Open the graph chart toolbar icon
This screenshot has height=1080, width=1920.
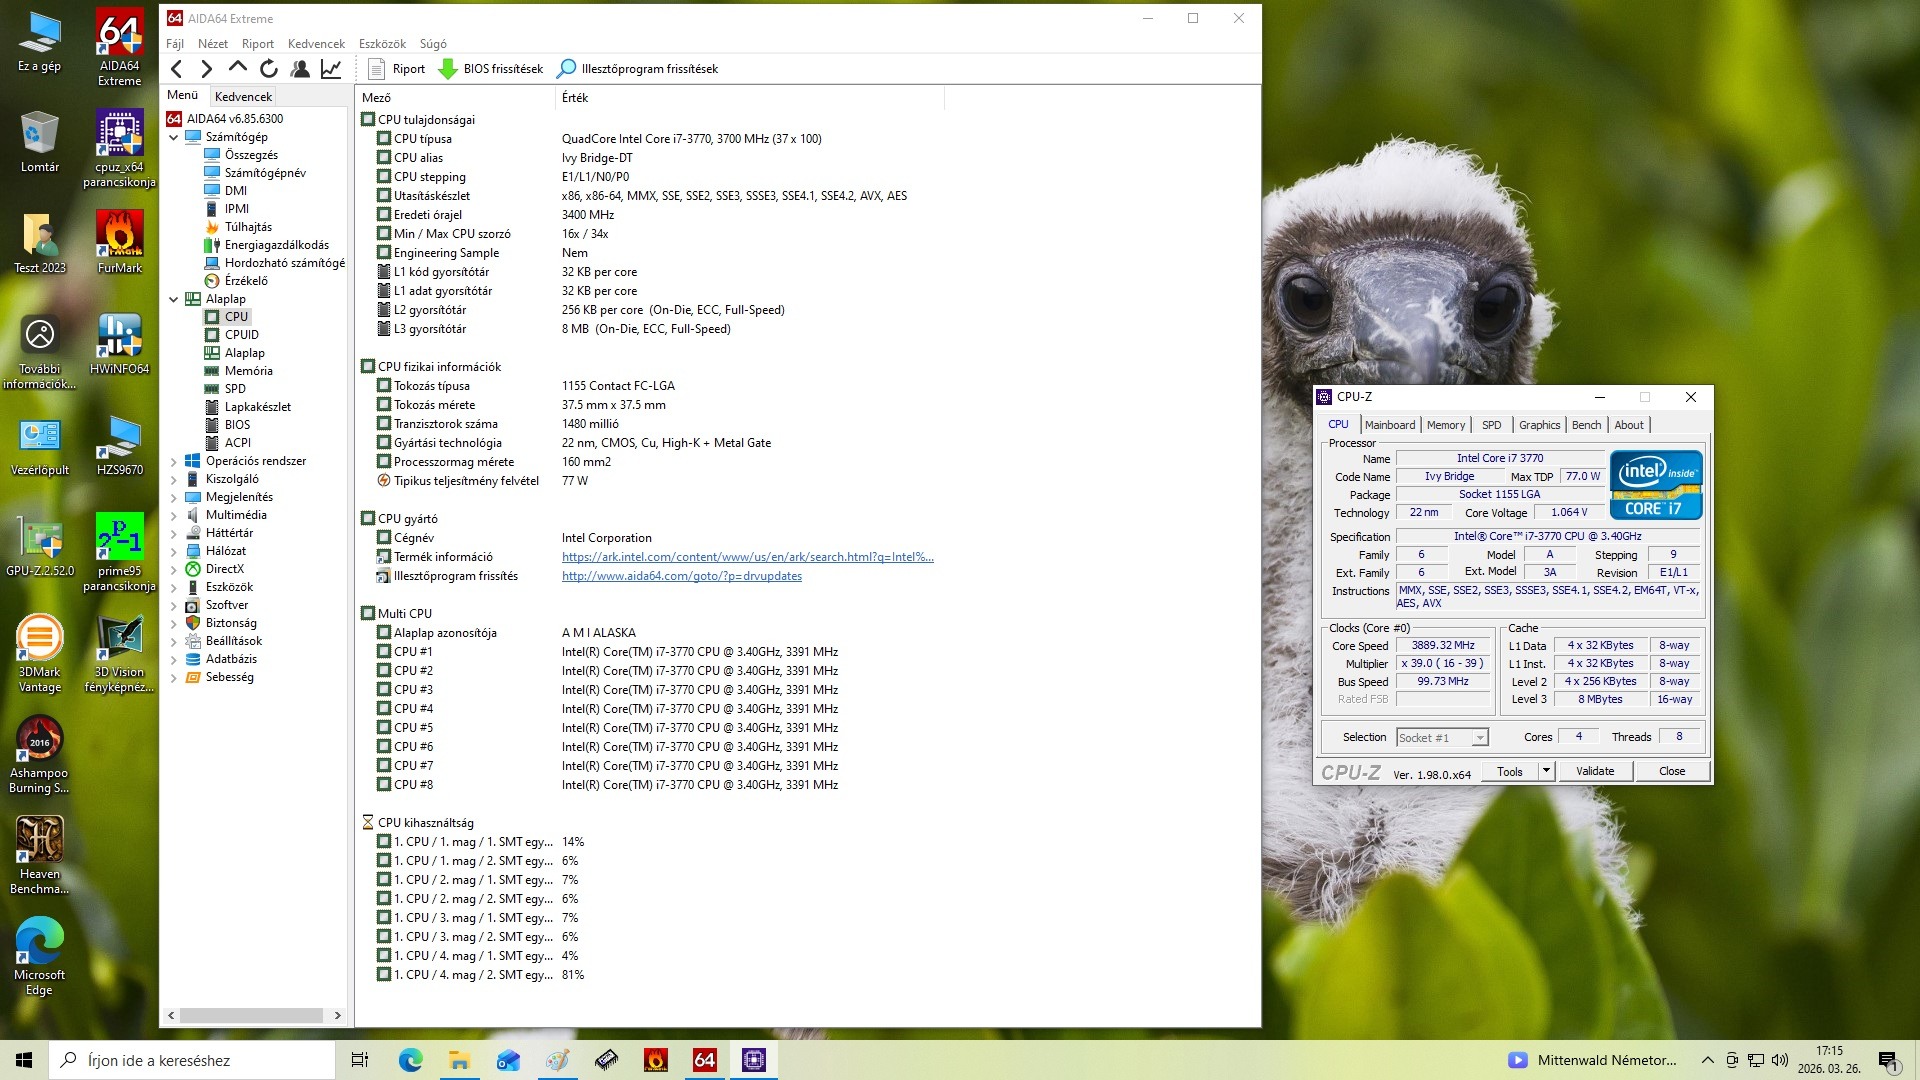coord(331,69)
